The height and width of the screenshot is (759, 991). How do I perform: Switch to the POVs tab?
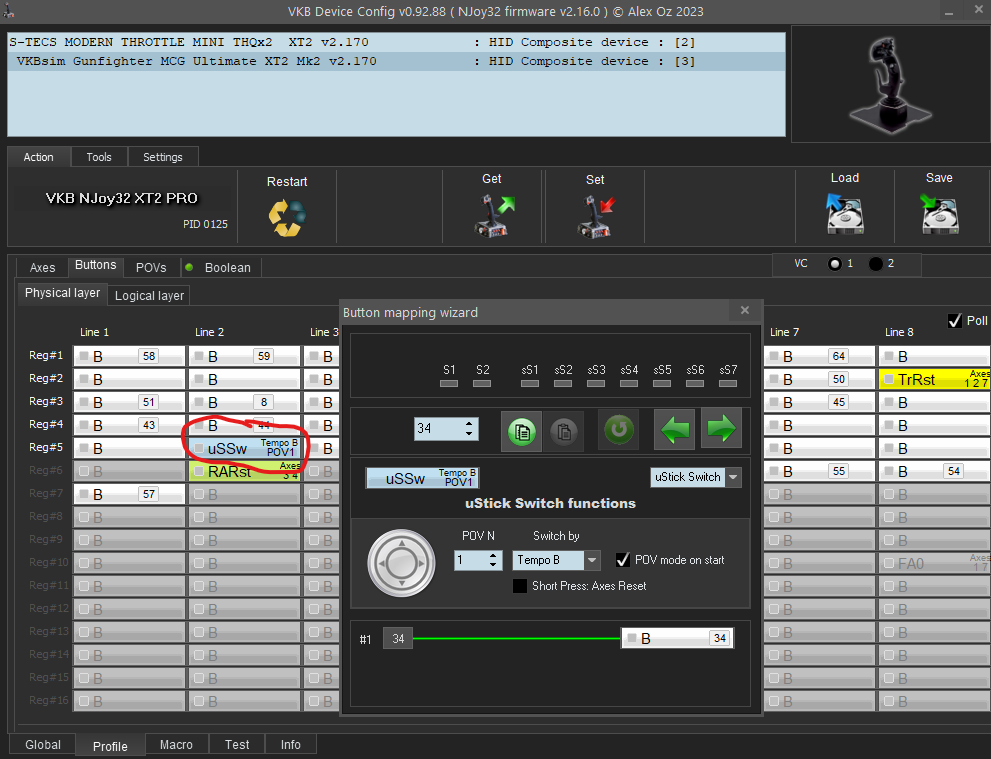pos(151,267)
